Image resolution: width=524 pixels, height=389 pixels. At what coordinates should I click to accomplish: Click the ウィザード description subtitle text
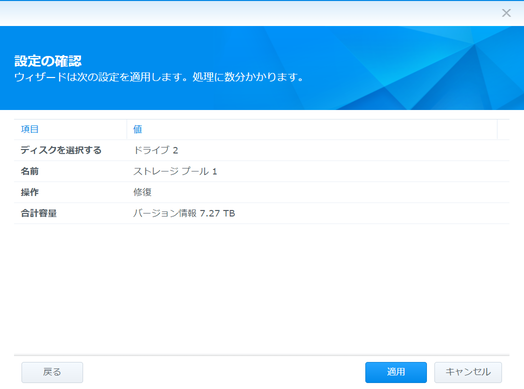[159, 77]
